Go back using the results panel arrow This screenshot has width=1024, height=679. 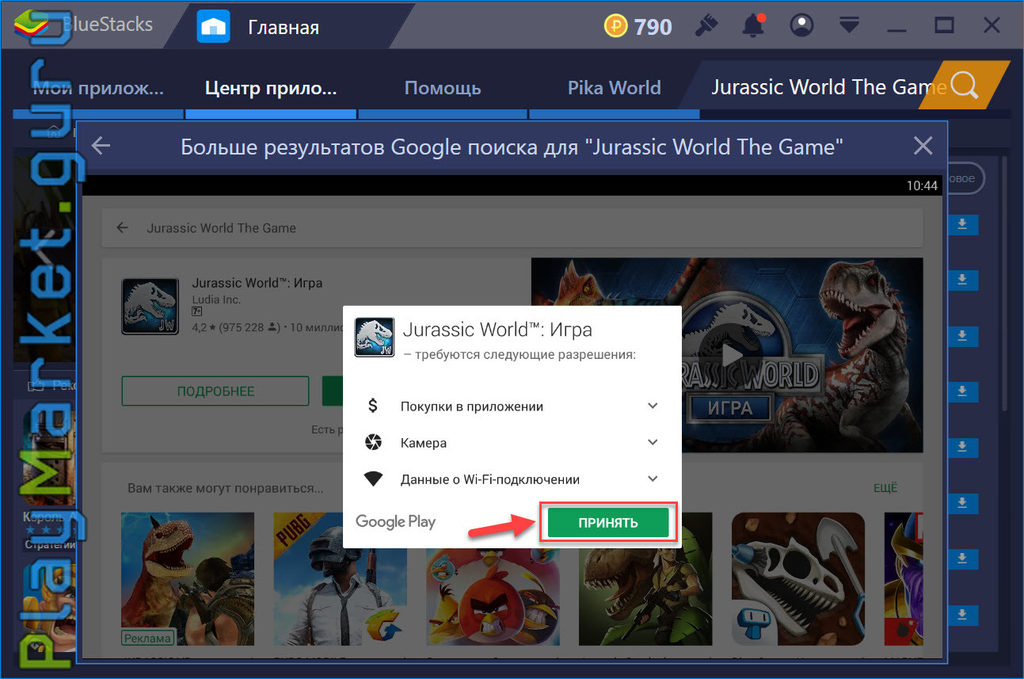tap(101, 146)
